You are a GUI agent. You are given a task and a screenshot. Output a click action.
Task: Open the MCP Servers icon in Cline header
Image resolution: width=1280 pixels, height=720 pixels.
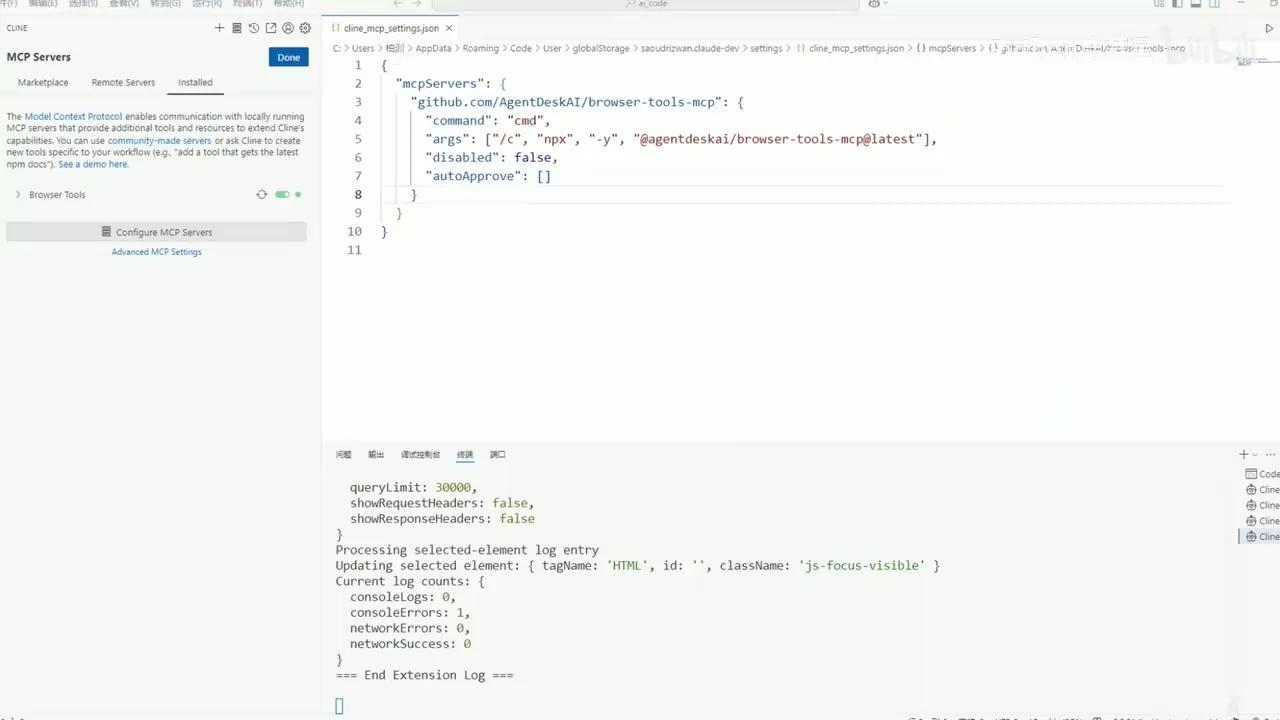[x=237, y=28]
